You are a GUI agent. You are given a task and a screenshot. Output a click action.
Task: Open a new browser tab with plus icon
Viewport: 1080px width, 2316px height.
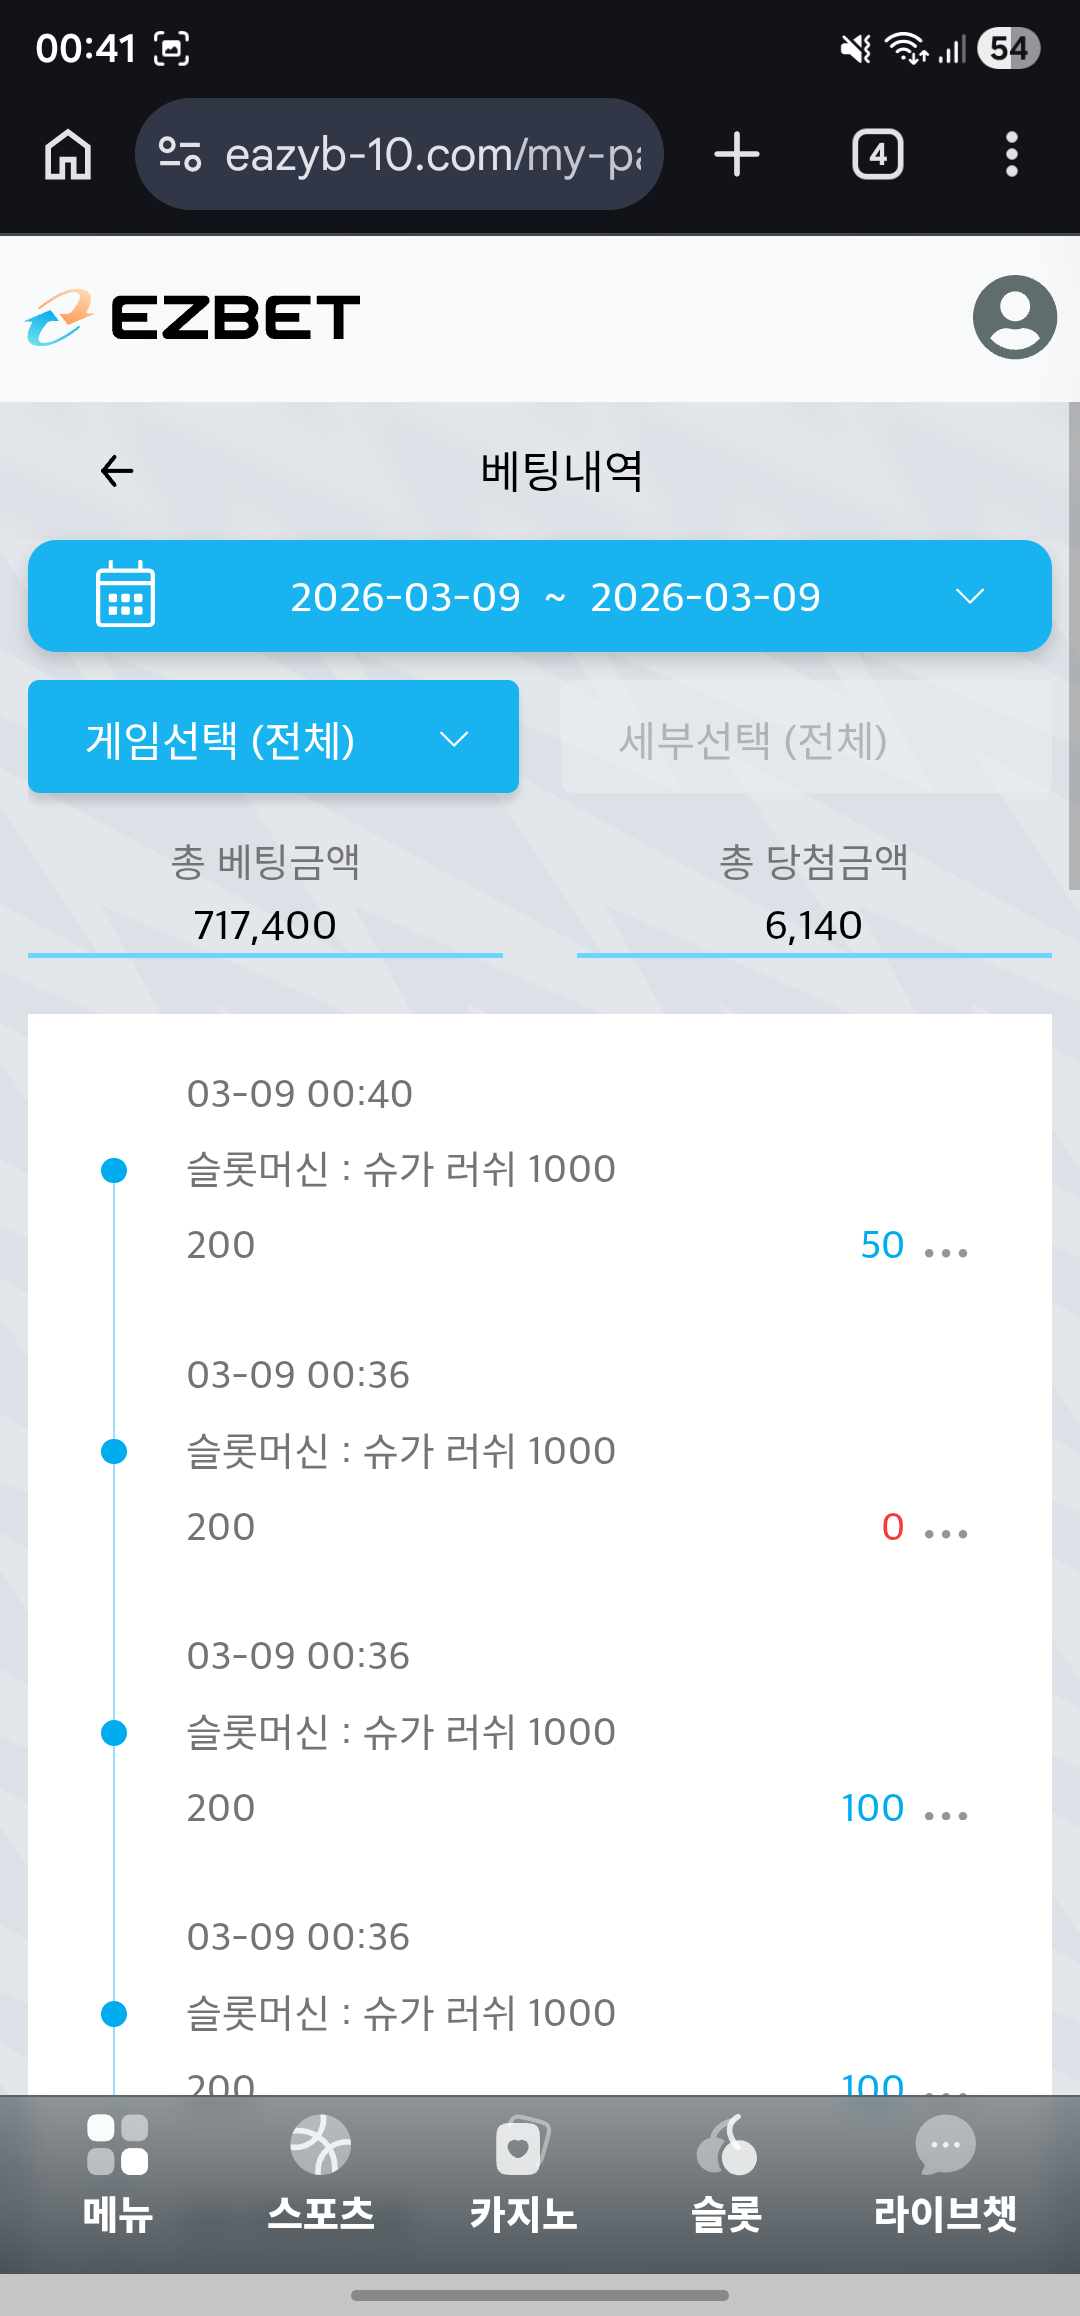[737, 155]
